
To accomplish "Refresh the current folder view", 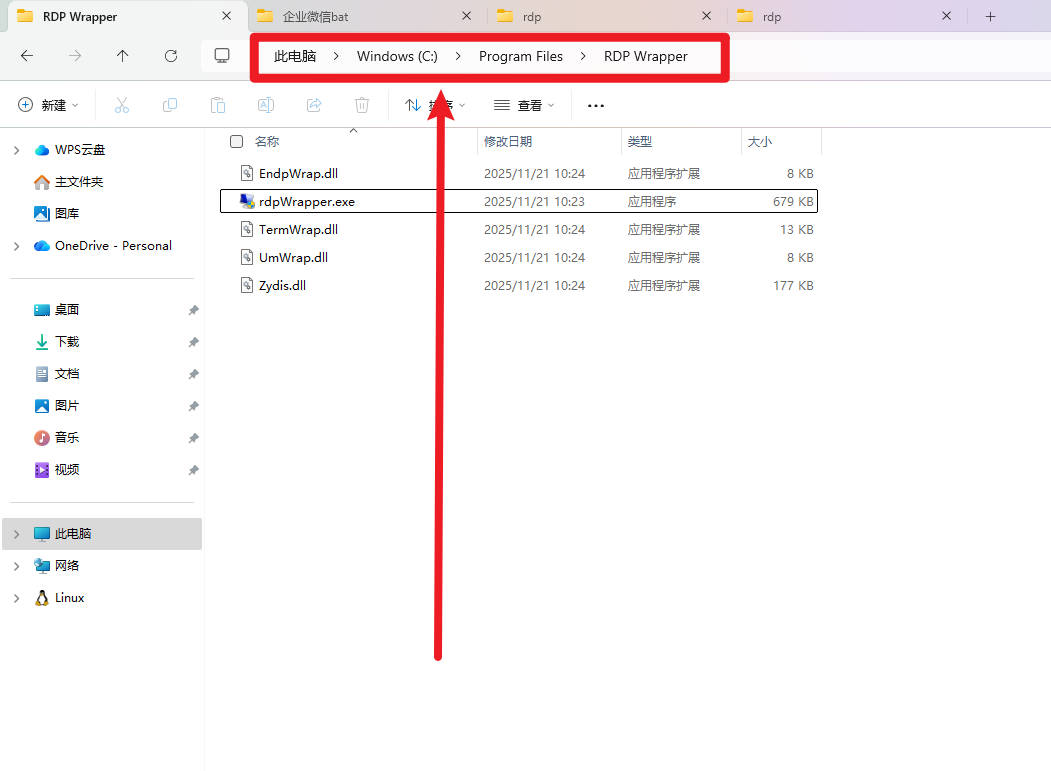I will pyautogui.click(x=171, y=56).
